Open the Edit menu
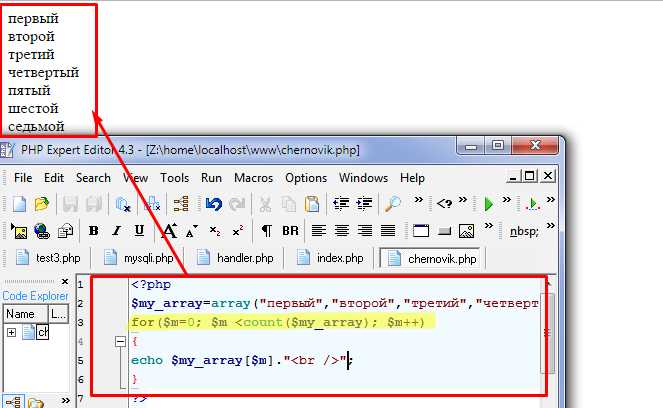Viewport: 663px width, 408px height. (54, 178)
